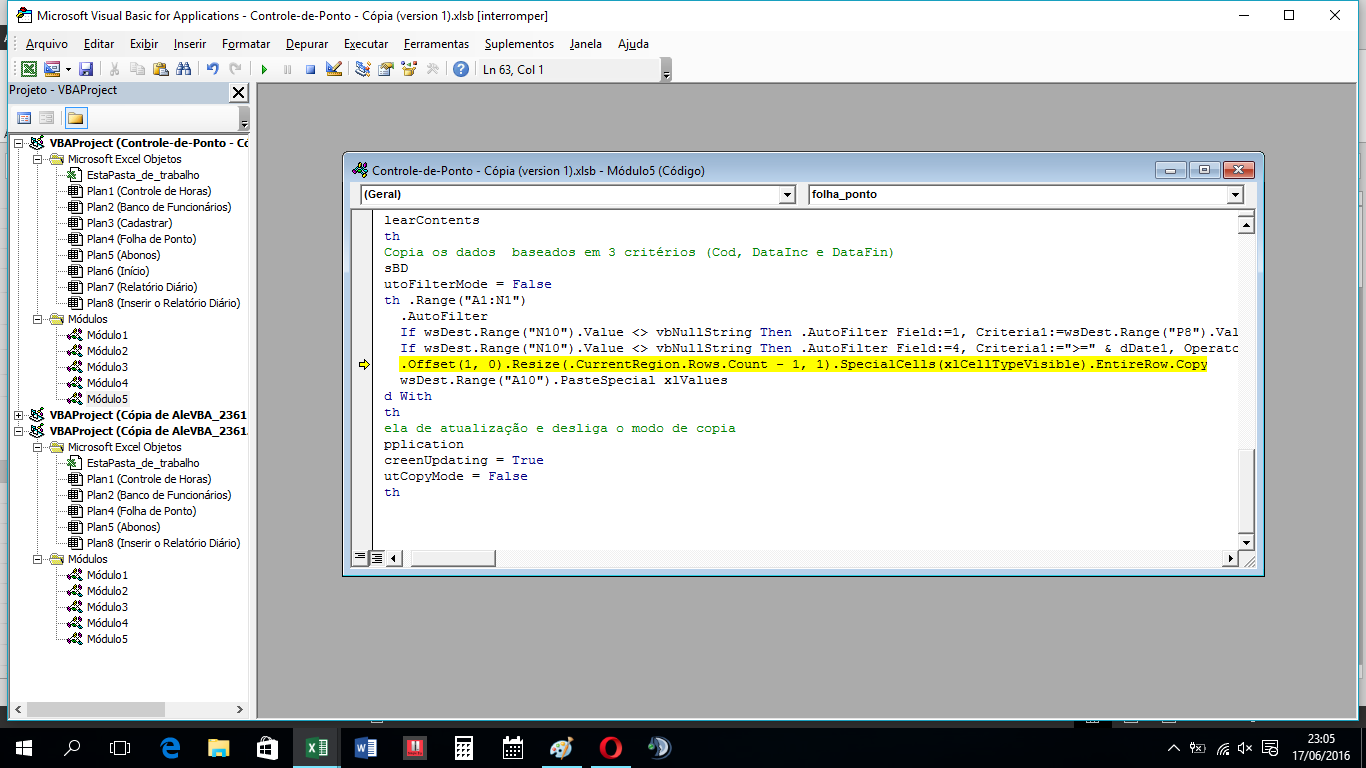Collapse the VBAProject (Controle-de-Ponto) tree node
The width and height of the screenshot is (1366, 768).
pos(18,144)
